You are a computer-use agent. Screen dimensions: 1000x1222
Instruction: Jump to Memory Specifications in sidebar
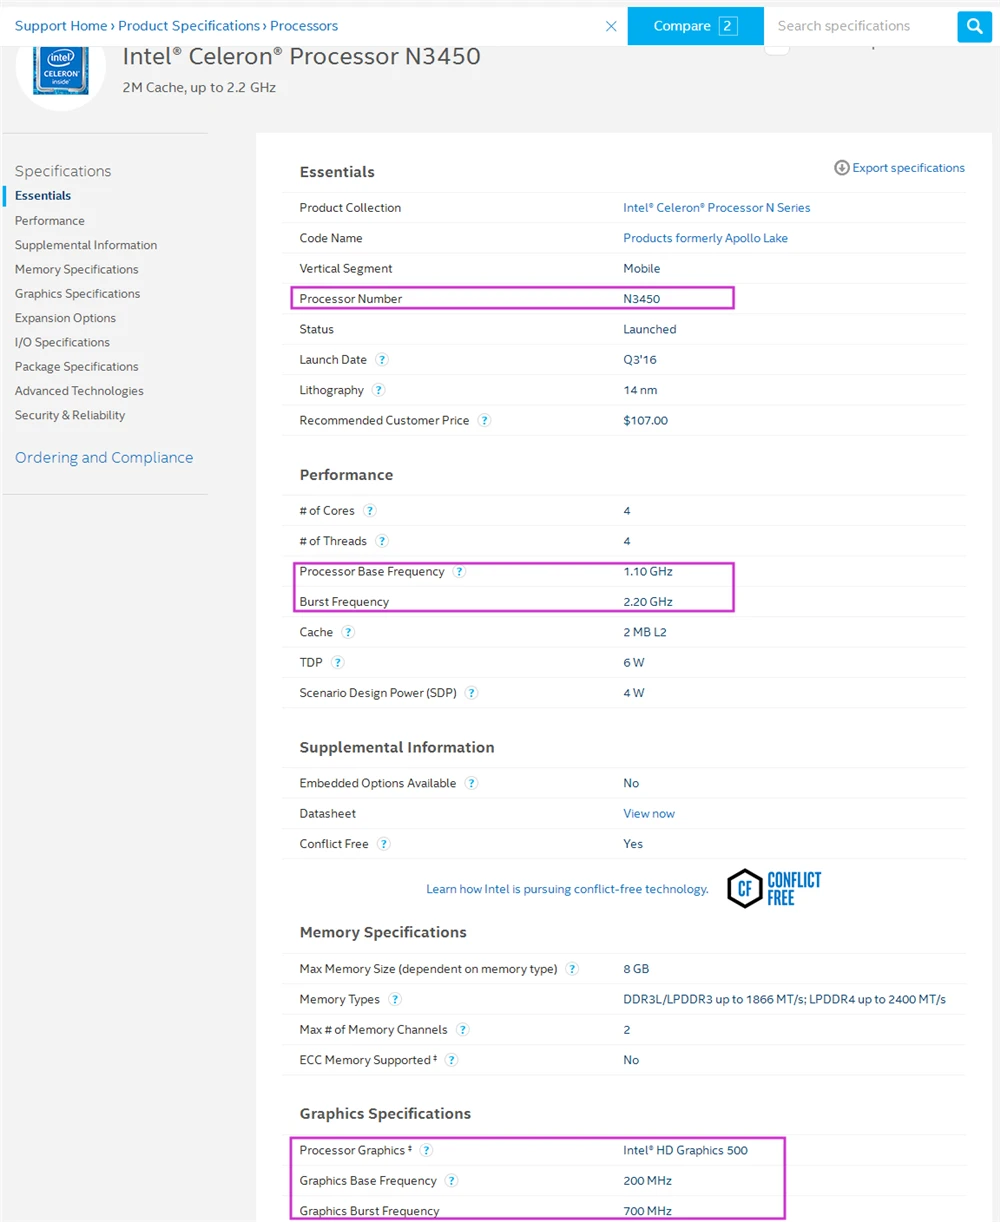click(77, 270)
